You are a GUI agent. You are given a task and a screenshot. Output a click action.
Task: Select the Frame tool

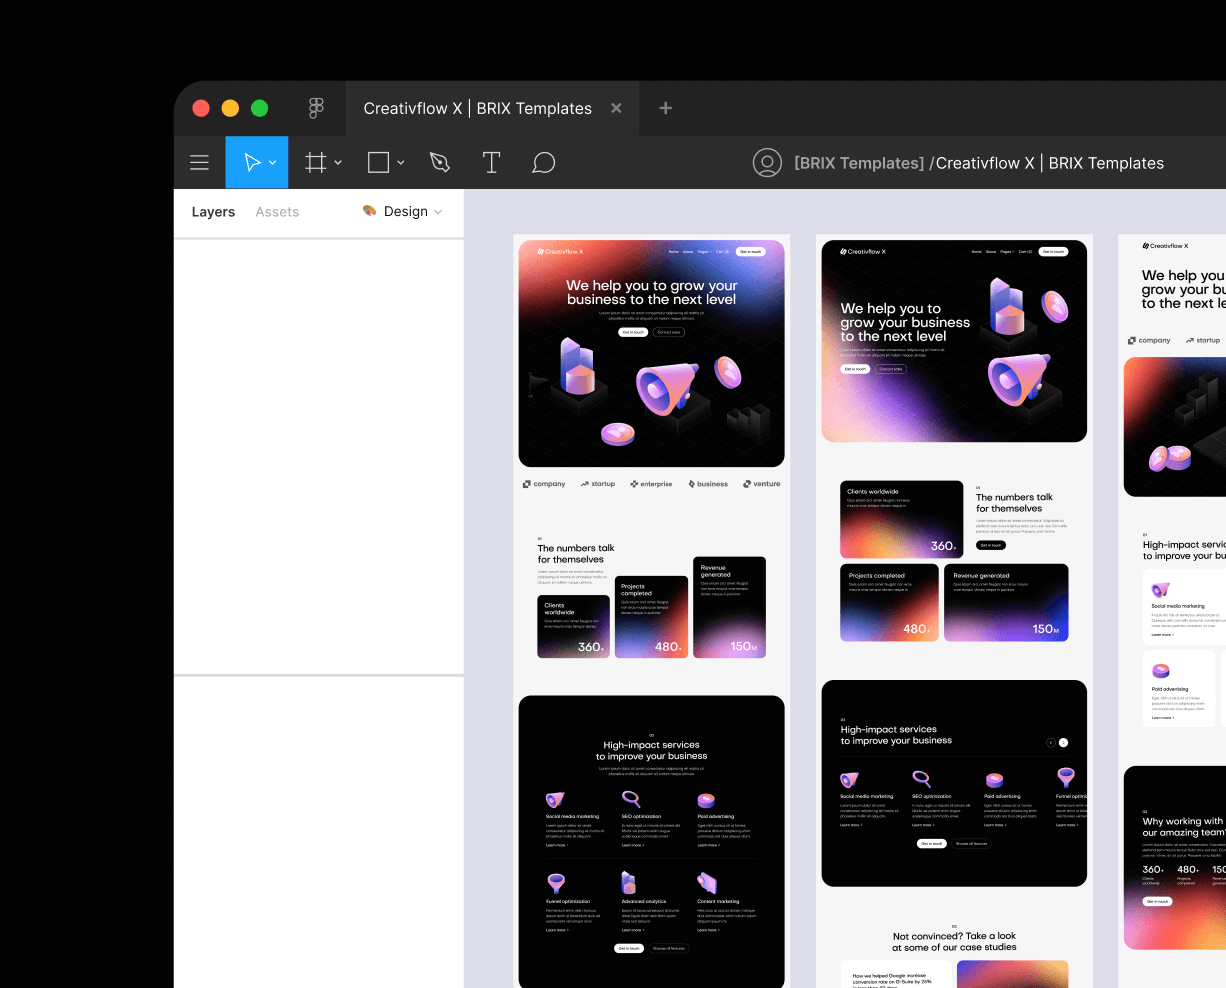tap(315, 162)
